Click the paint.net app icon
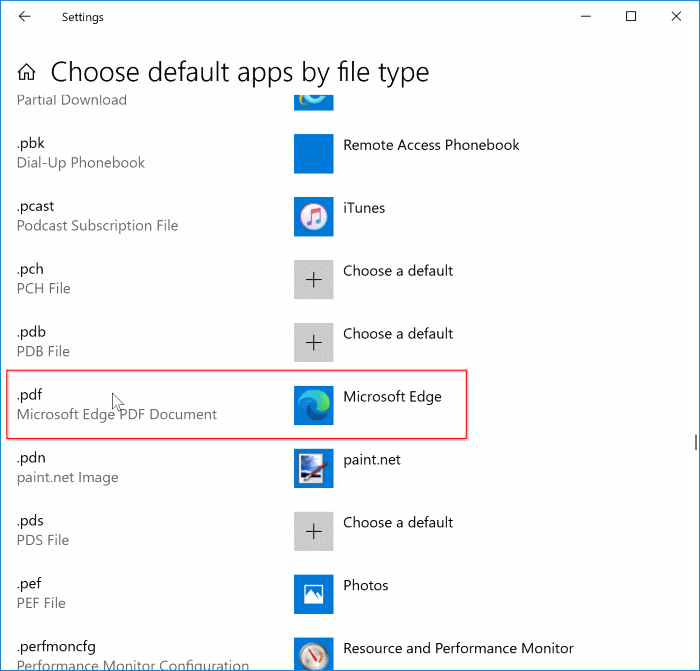The height and width of the screenshot is (671, 700). tap(313, 468)
